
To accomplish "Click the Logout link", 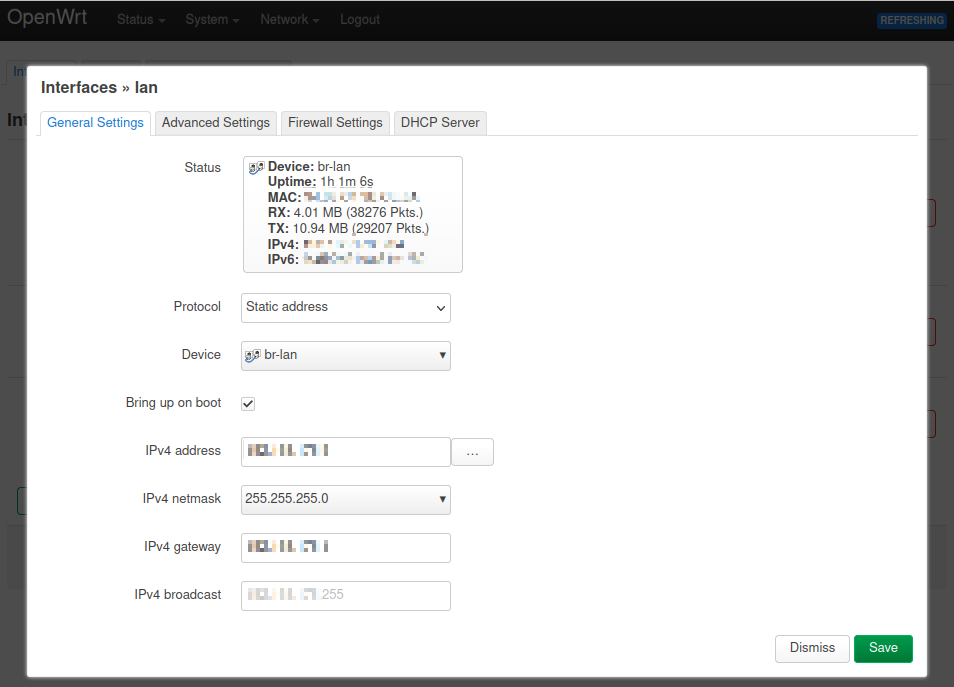I will [x=360, y=20].
